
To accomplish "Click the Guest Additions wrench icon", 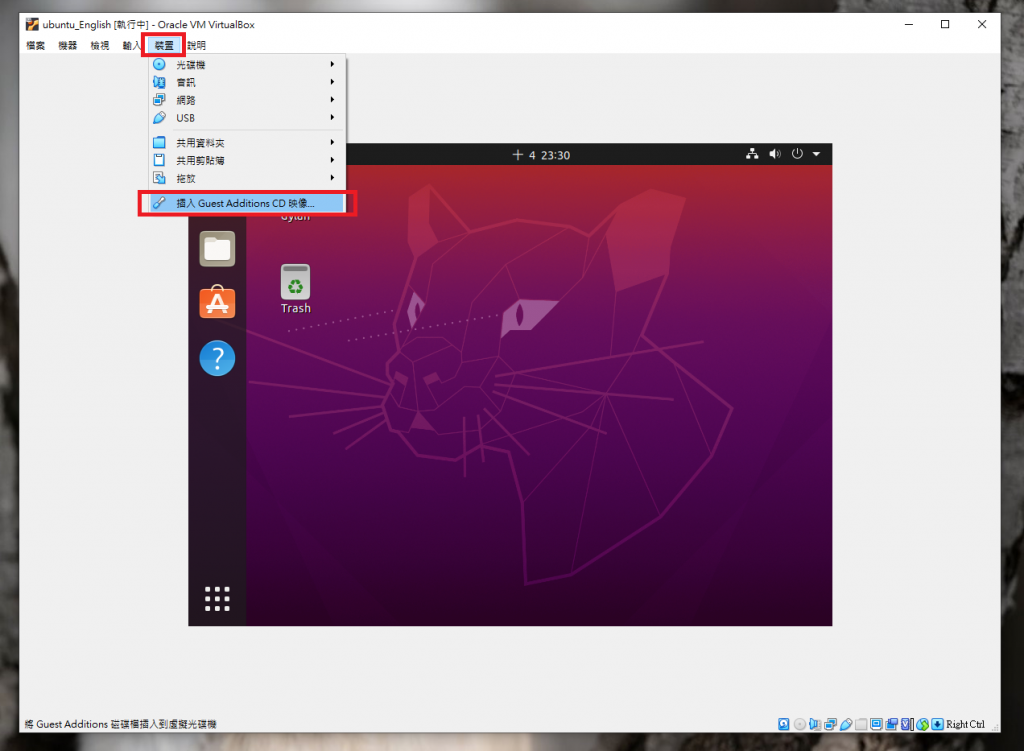I will pos(159,203).
